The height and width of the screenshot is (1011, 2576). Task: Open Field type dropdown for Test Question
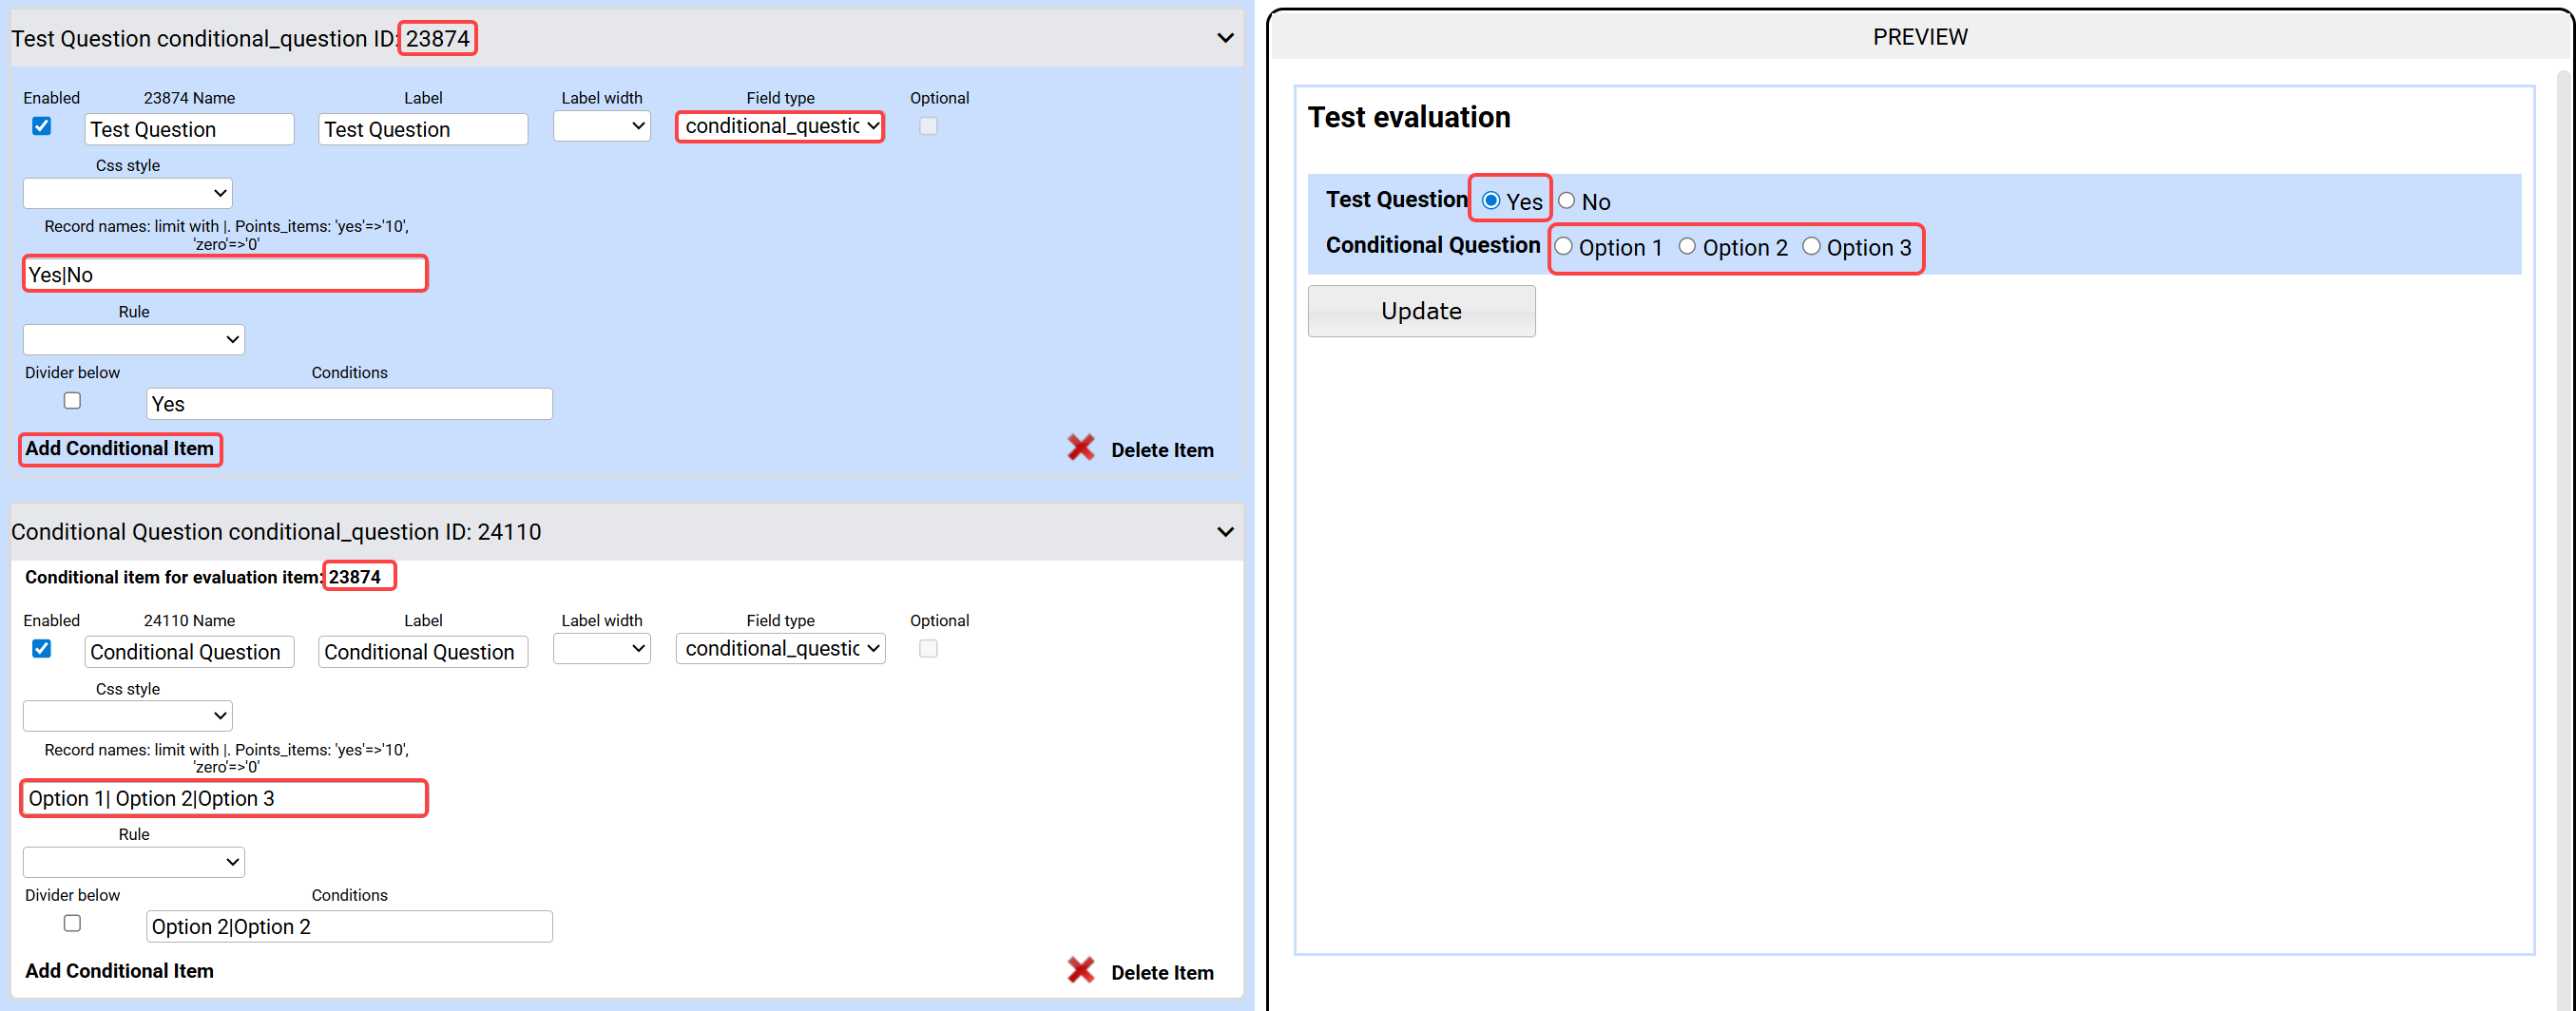780,127
